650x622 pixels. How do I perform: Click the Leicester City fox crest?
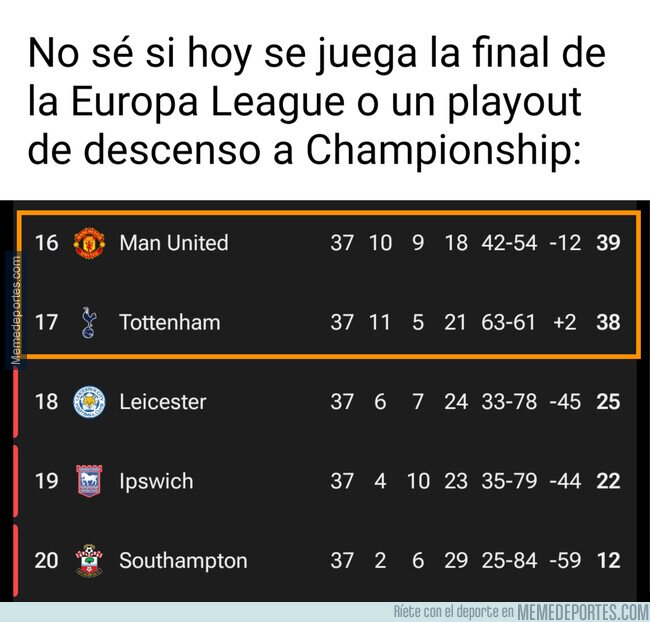(89, 402)
